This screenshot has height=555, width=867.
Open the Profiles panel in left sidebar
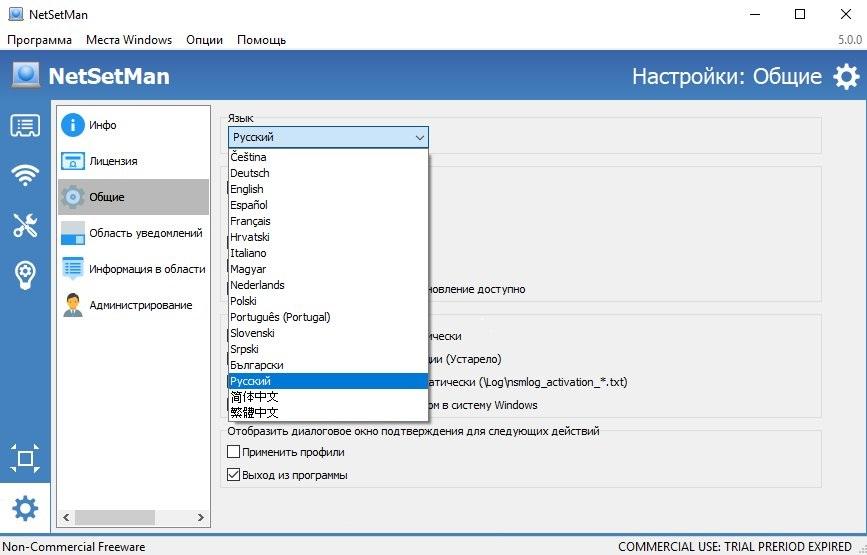click(25, 126)
